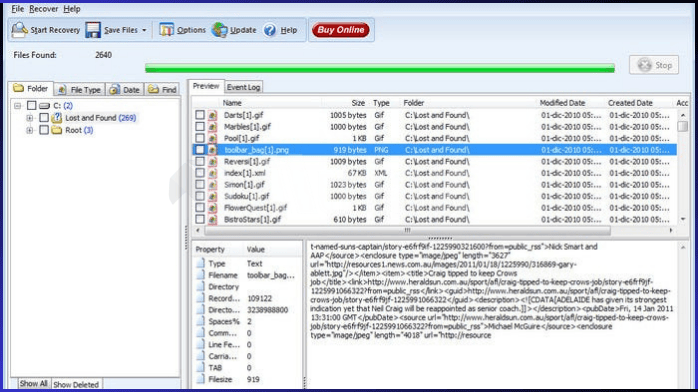Click the Show All button
This screenshot has width=698, height=392.
coord(33,384)
